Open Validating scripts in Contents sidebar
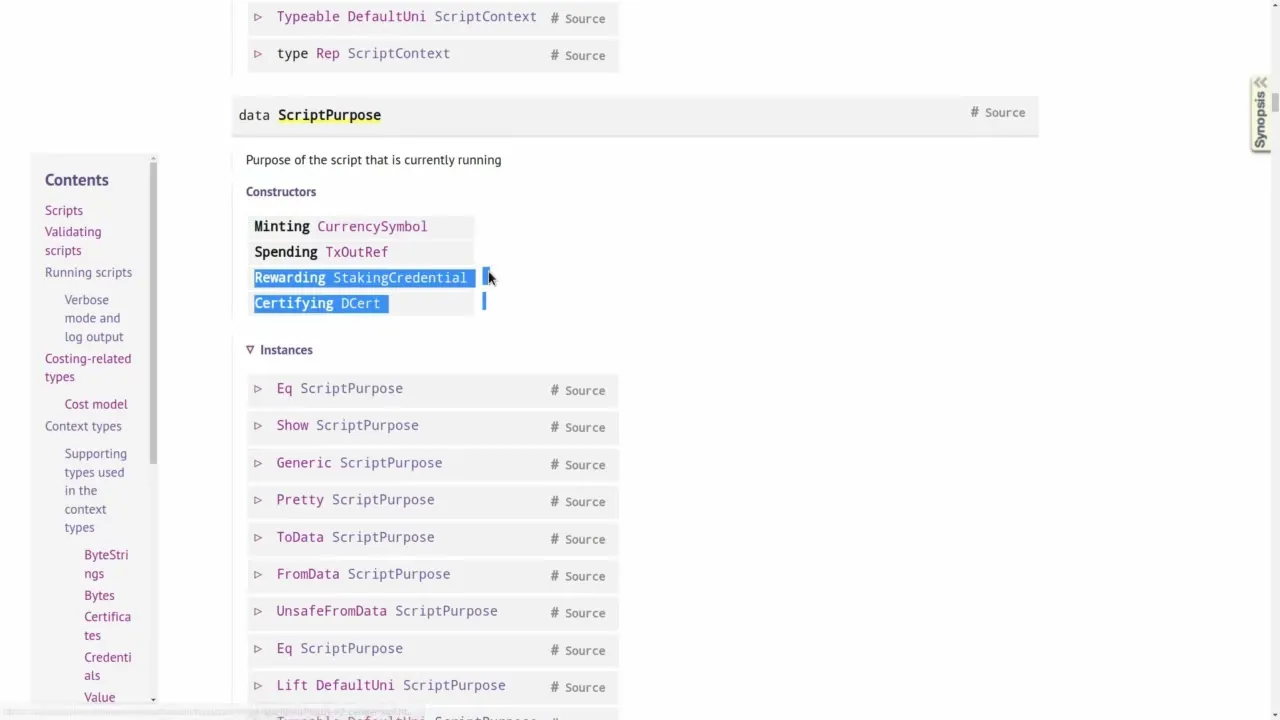Screen dimensions: 1280x720 coord(72,241)
